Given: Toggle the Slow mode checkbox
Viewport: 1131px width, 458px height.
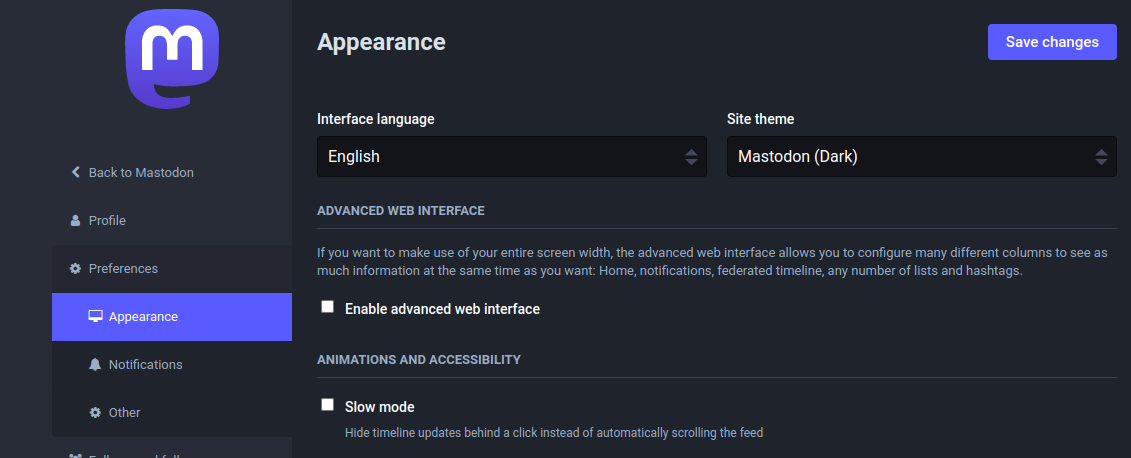Looking at the screenshot, I should click(x=327, y=405).
